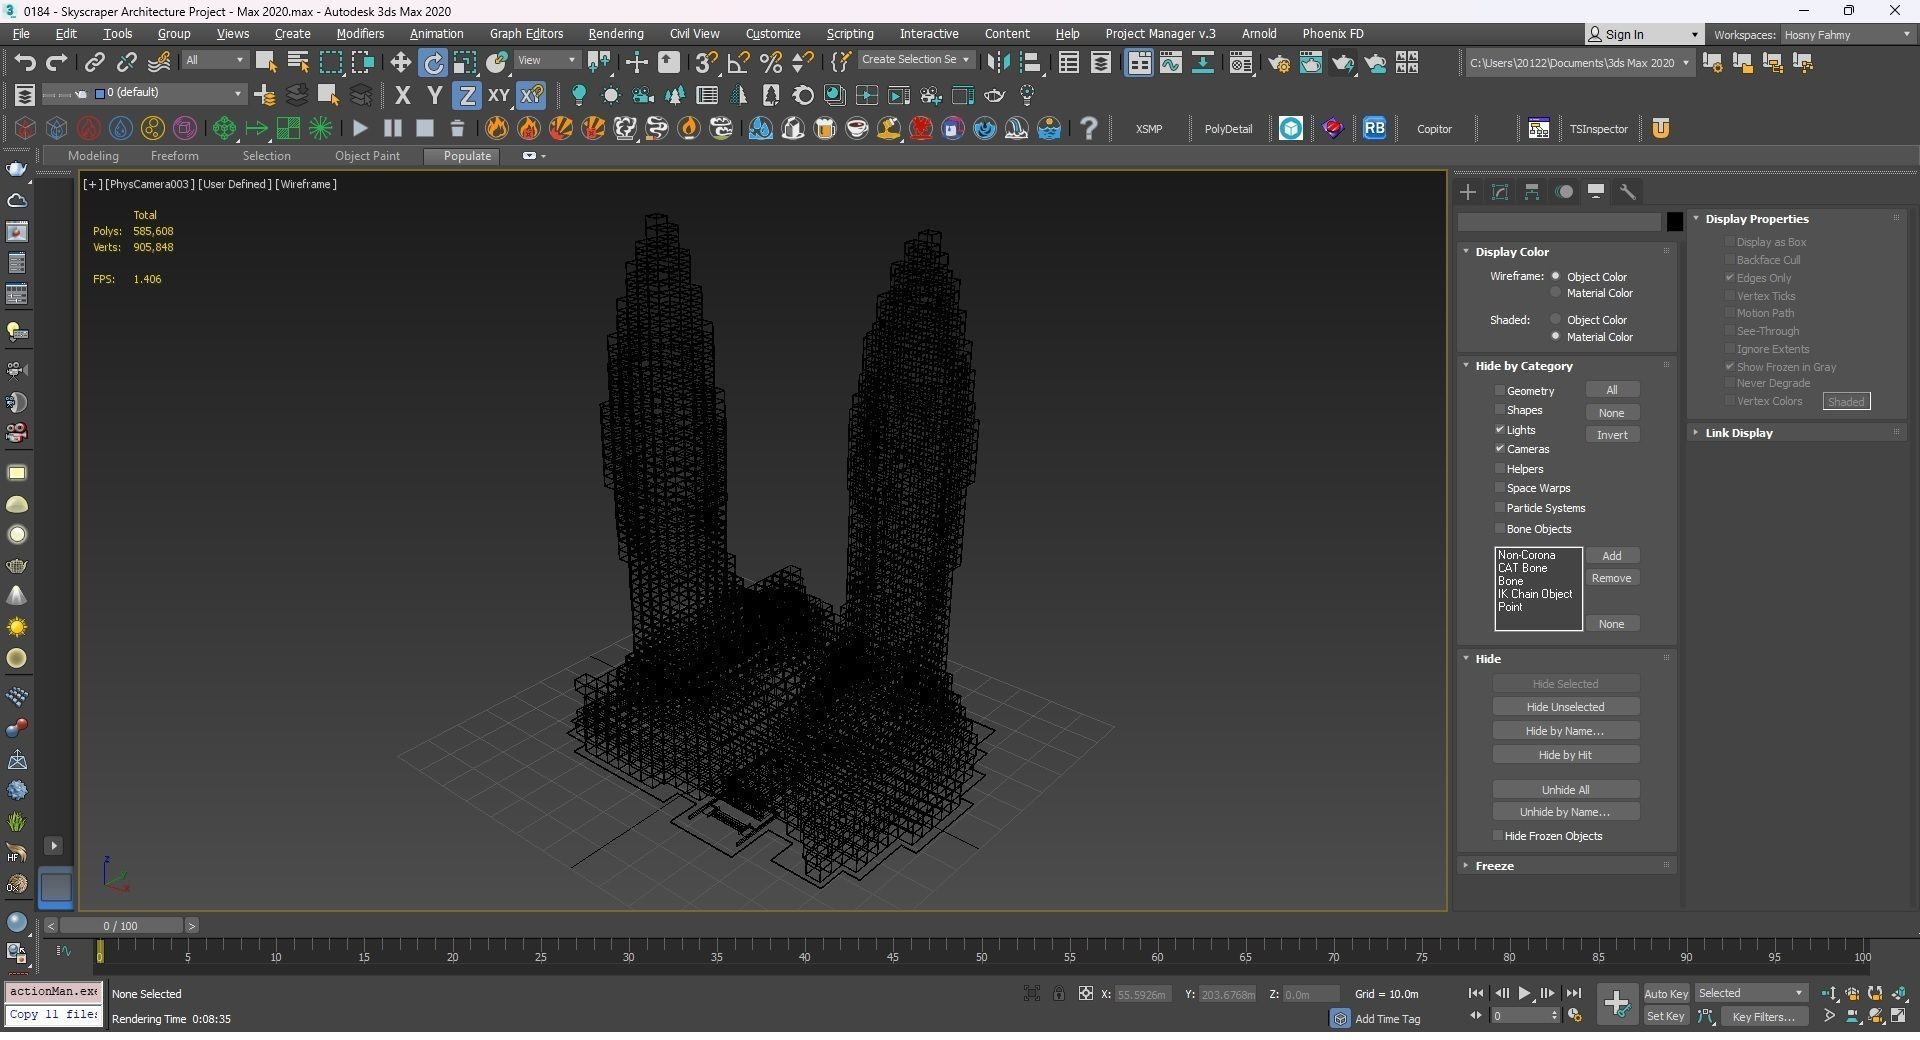The height and width of the screenshot is (1040, 1920).
Task: Uncheck the Lights hide checkbox
Action: coord(1500,430)
